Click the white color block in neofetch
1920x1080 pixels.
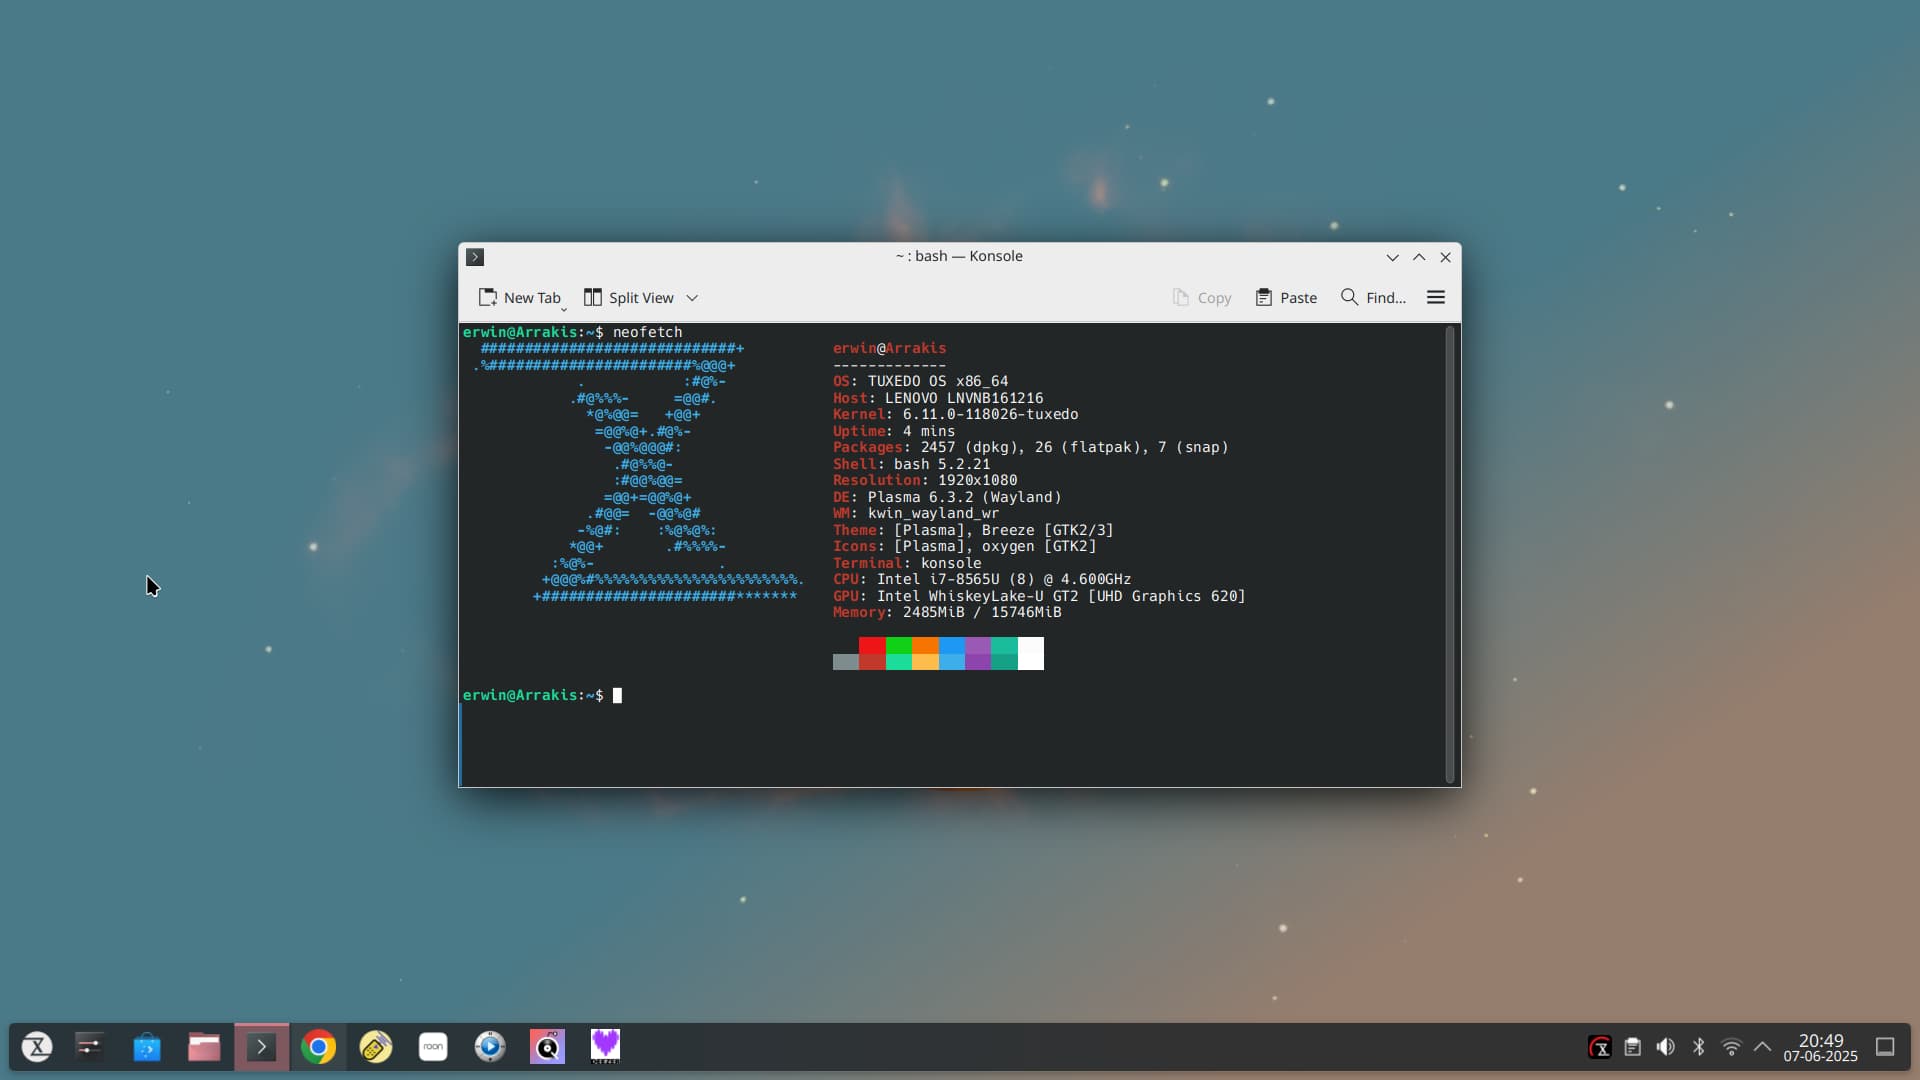tap(1031, 653)
